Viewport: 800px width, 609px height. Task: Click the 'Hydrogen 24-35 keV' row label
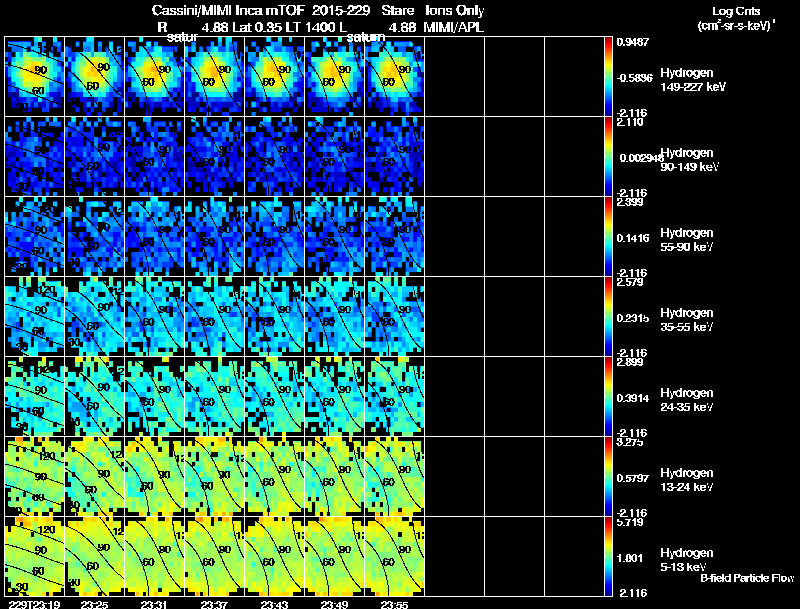(x=687, y=400)
